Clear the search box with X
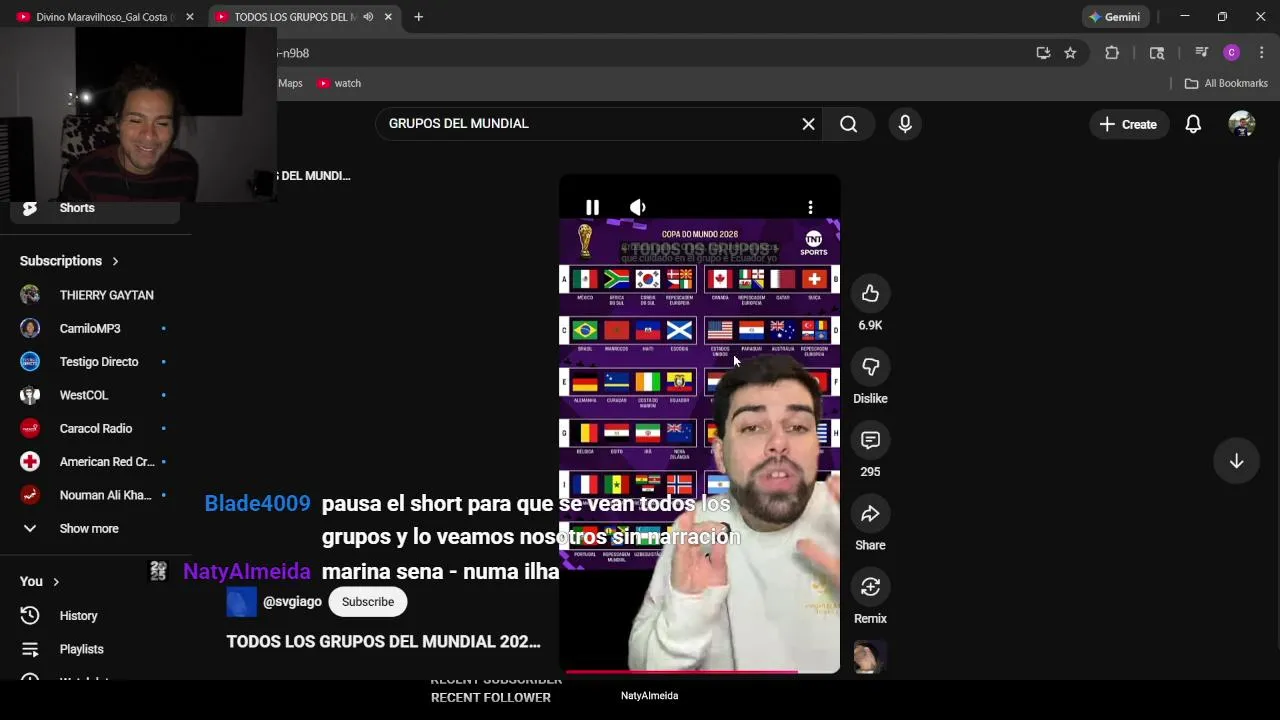This screenshot has width=1280, height=720. [x=808, y=124]
